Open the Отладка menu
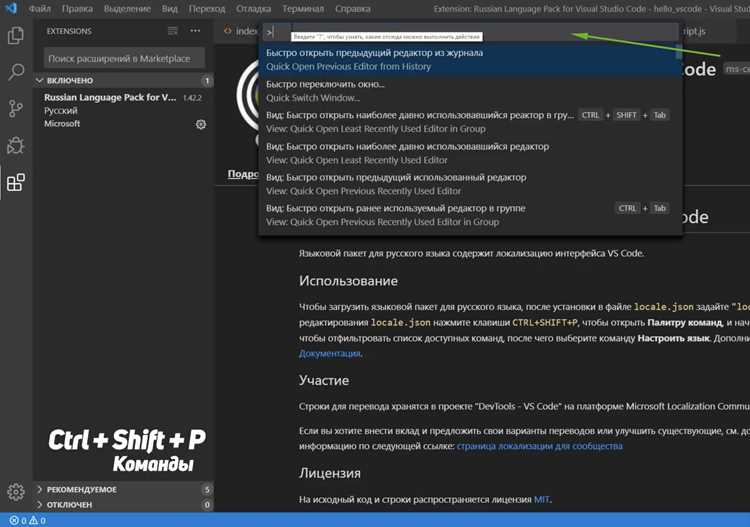The width and height of the screenshot is (750, 527). pos(254,9)
